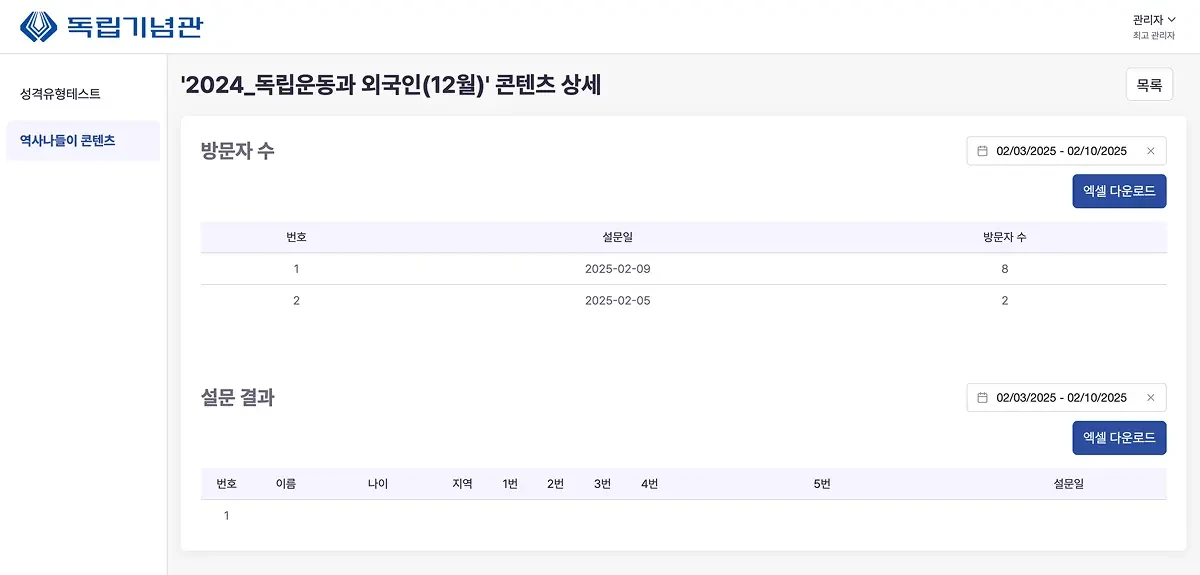
Task: Open 방문자 수 date range picker field
Action: tap(1061, 151)
